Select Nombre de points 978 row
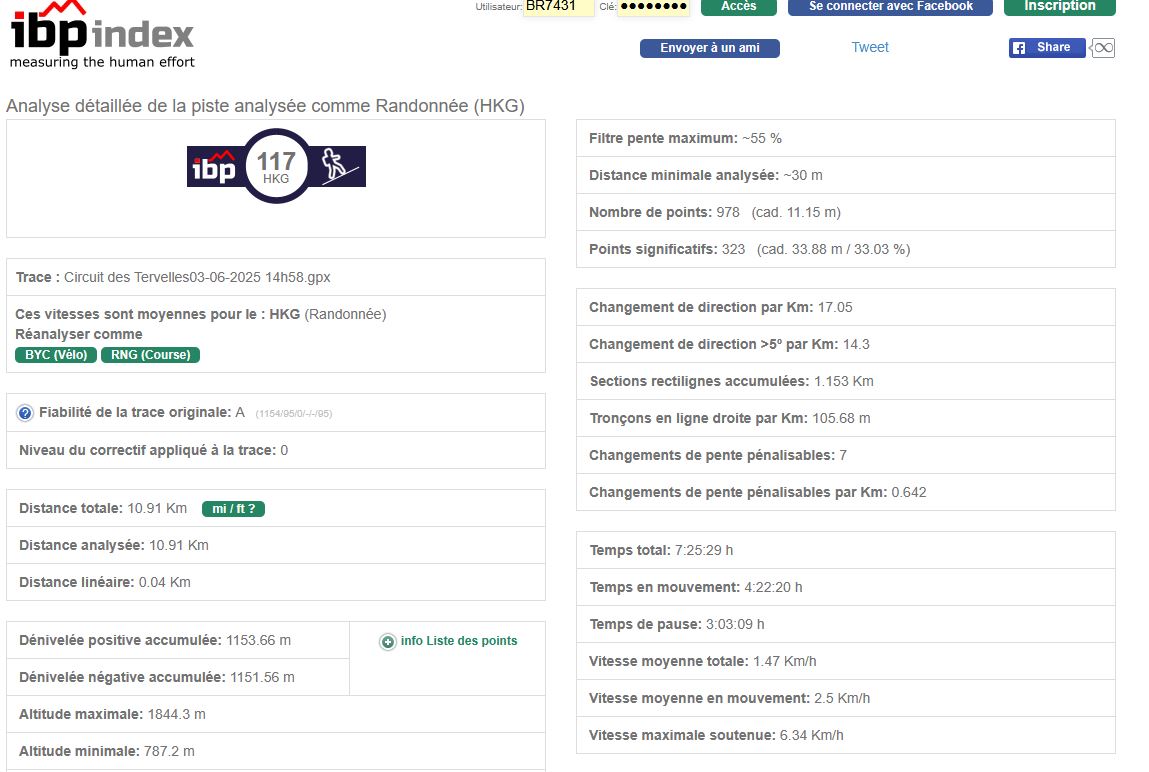The height and width of the screenshot is (772, 1149). pos(846,212)
